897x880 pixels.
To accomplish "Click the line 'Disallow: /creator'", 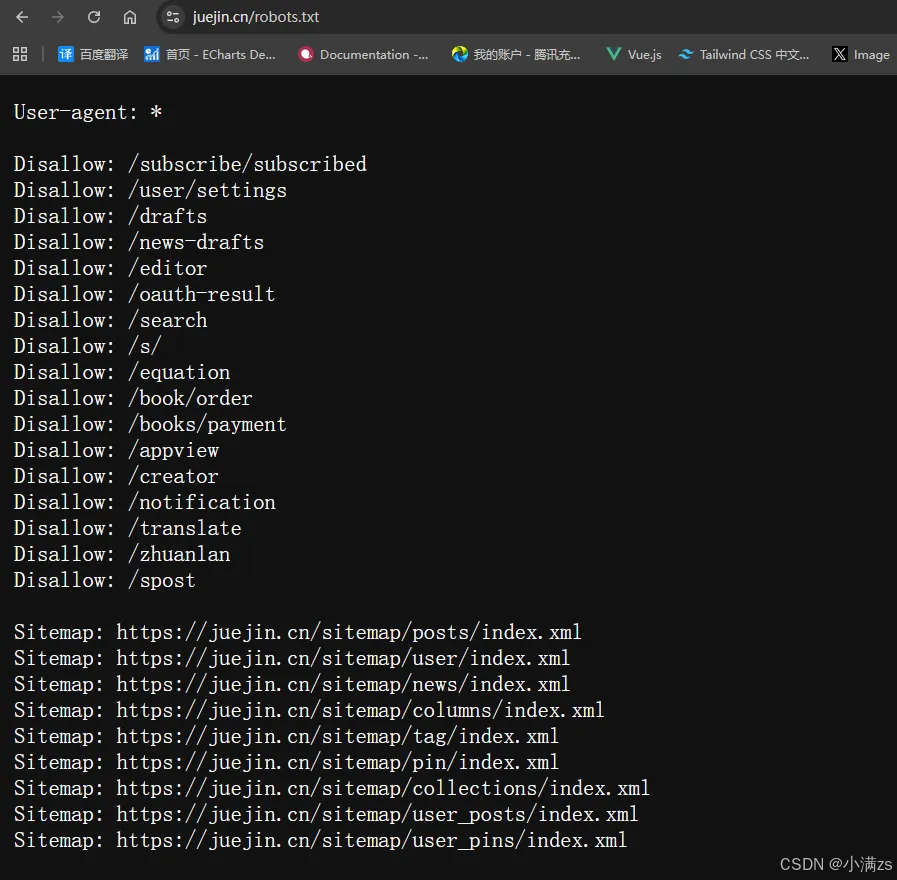I will [x=116, y=477].
